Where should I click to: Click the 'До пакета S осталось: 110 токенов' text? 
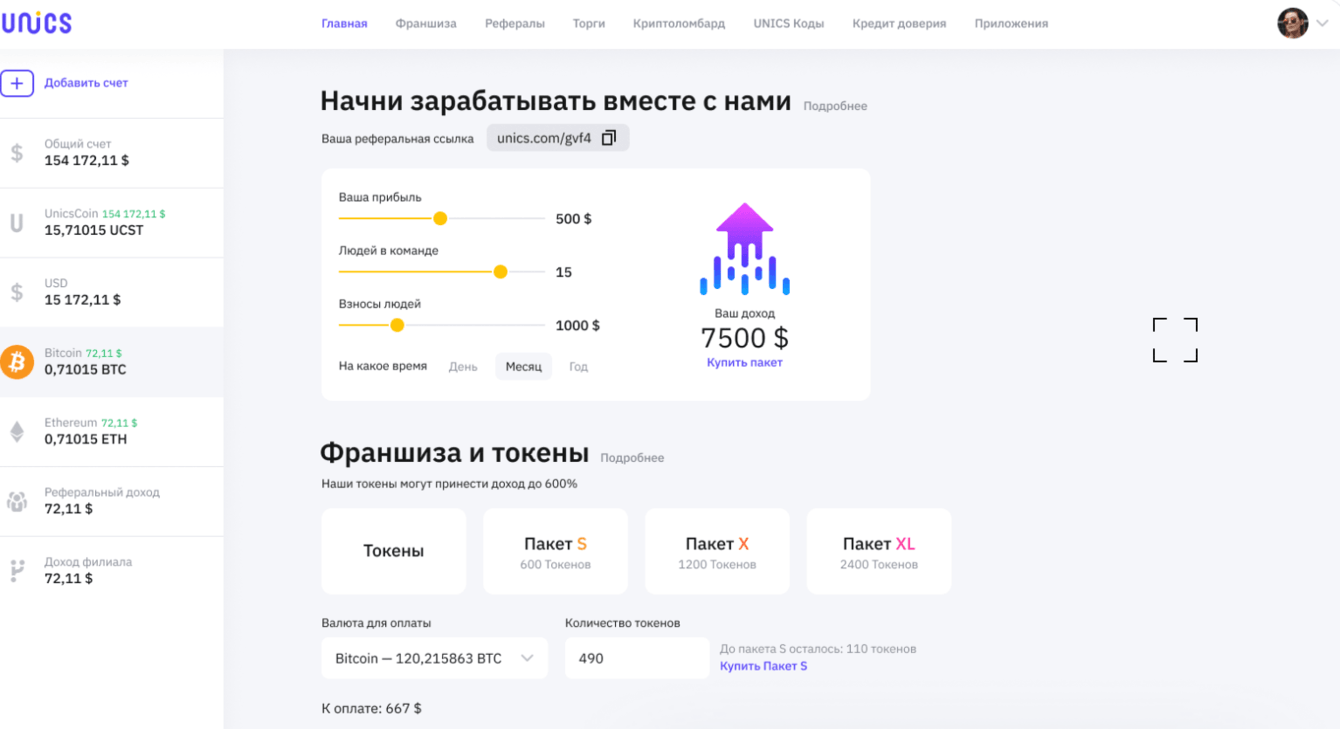[818, 649]
